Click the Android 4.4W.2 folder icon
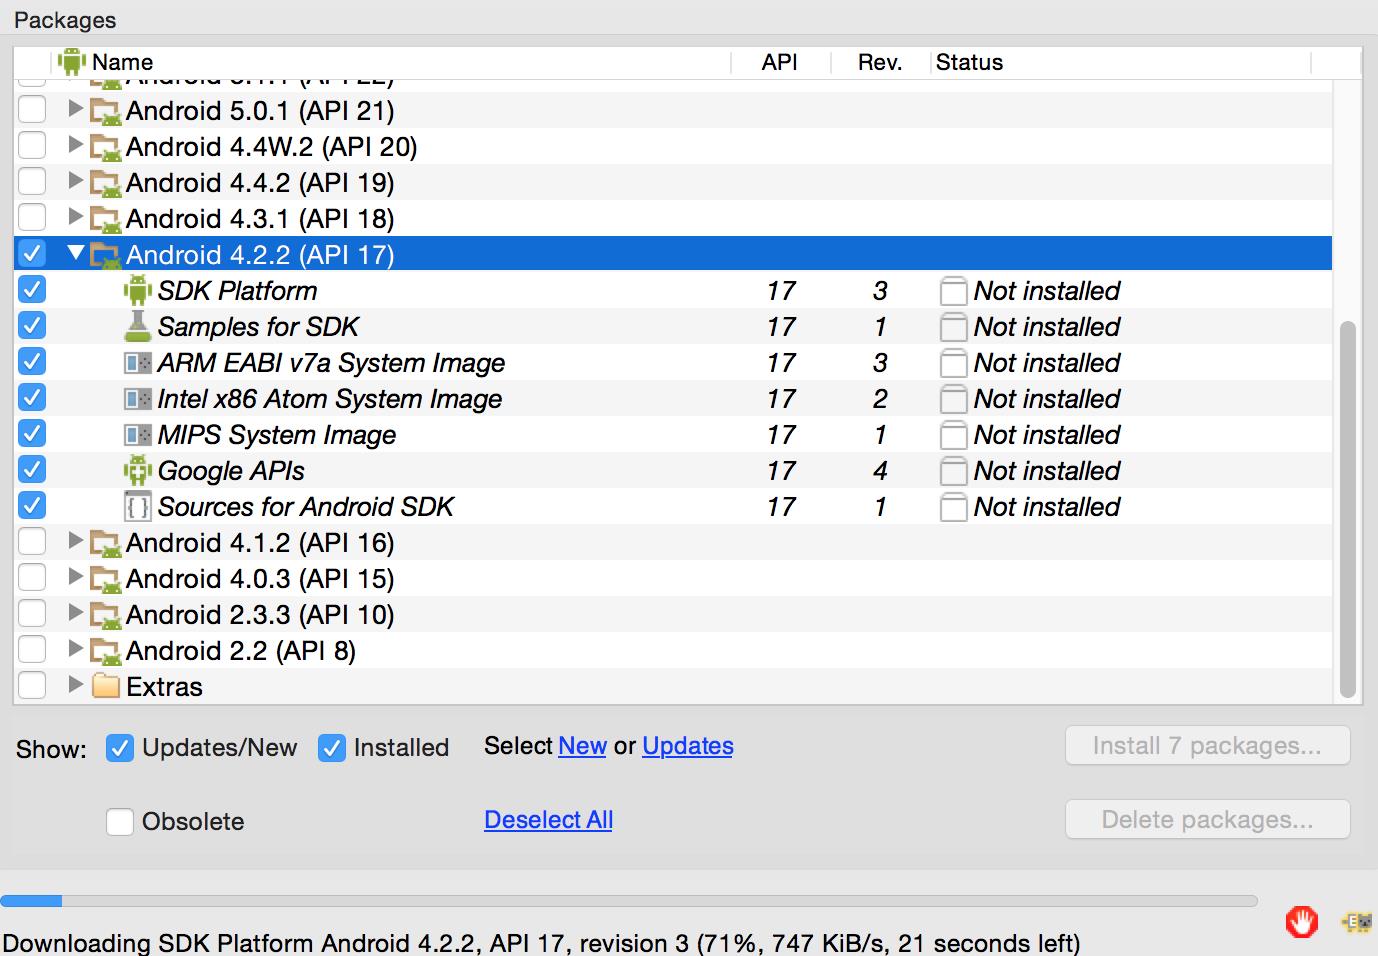 [105, 147]
